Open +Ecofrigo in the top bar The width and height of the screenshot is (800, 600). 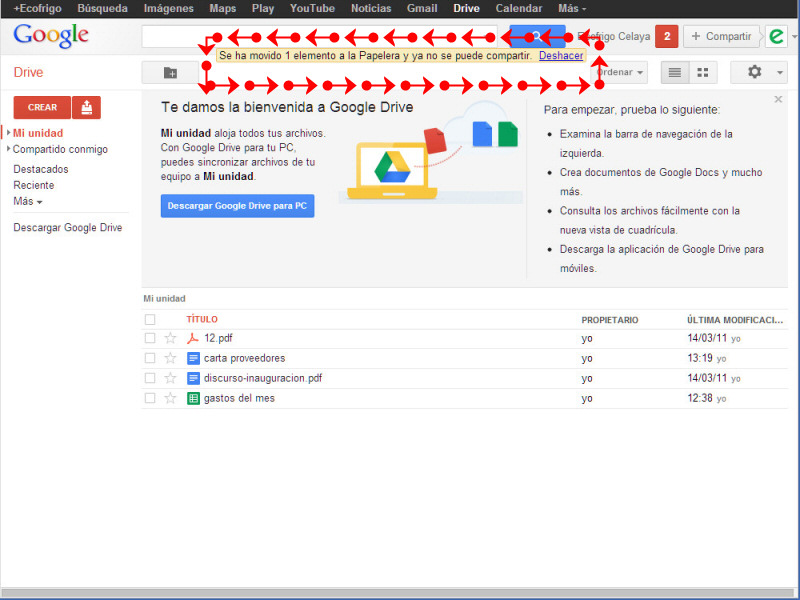tap(37, 8)
